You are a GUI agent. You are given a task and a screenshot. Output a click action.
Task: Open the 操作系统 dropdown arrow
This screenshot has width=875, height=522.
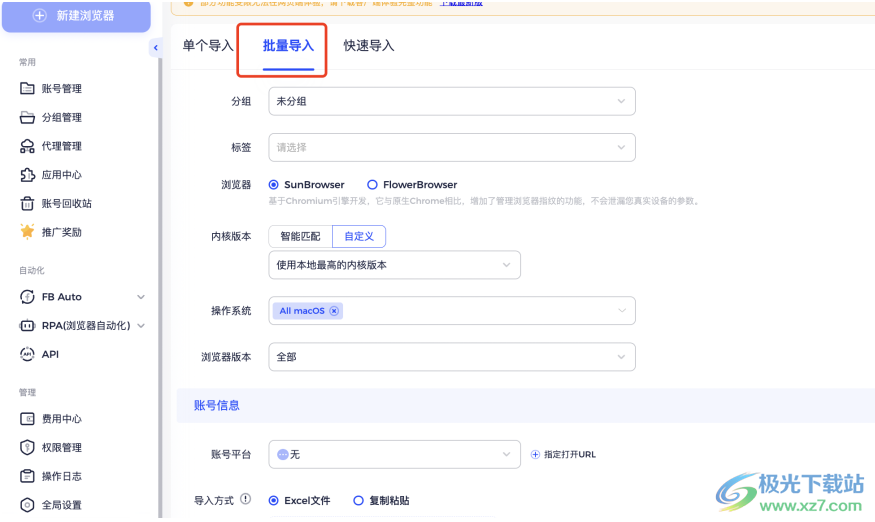622,310
